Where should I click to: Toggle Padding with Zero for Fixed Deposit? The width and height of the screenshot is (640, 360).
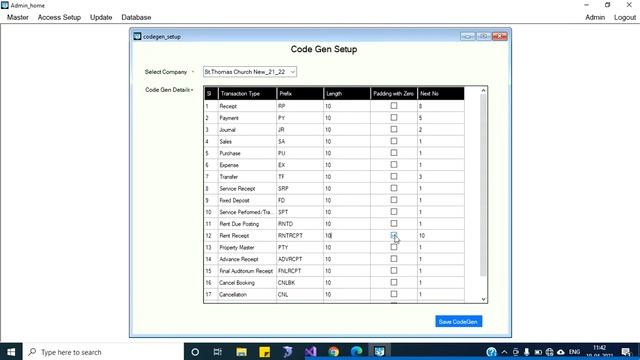click(394, 200)
